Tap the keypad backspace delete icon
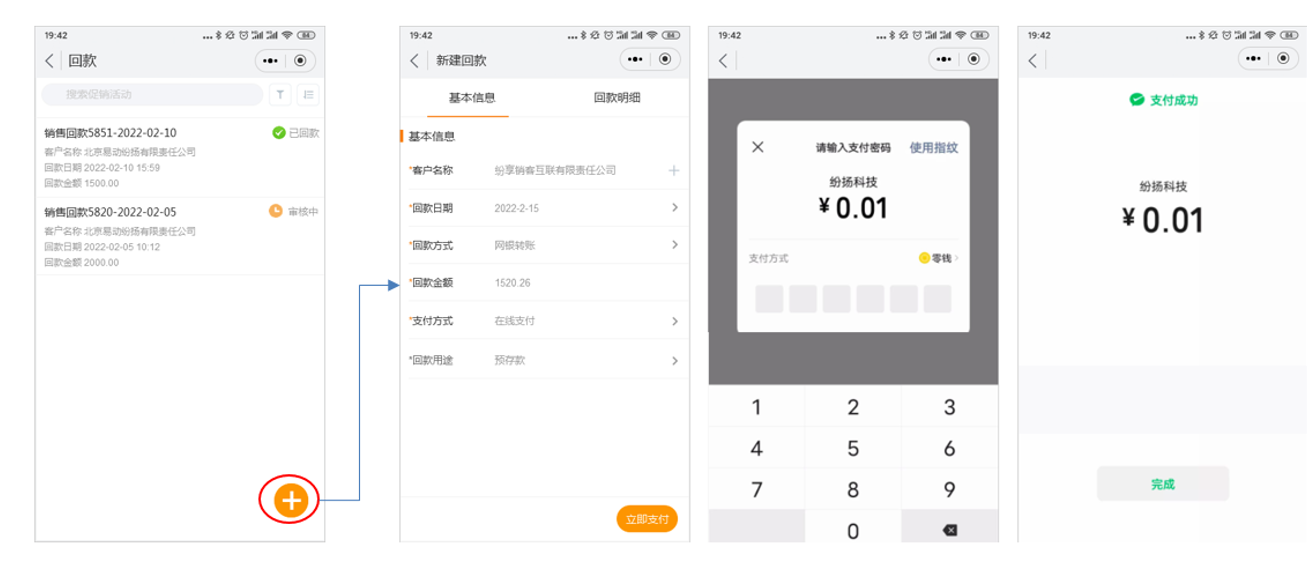 tap(950, 530)
